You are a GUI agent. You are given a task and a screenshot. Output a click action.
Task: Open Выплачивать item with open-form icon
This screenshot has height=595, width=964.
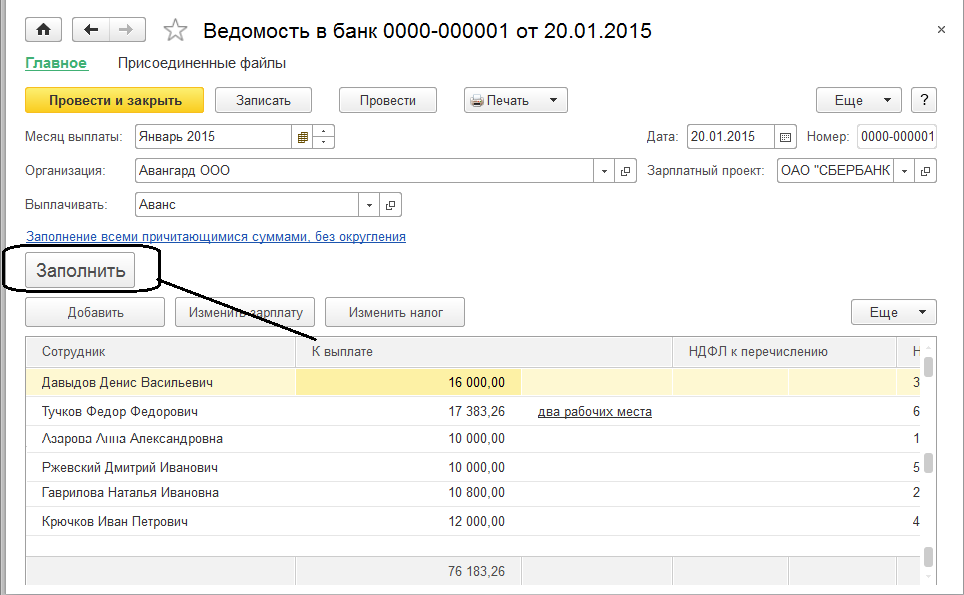pyautogui.click(x=390, y=205)
